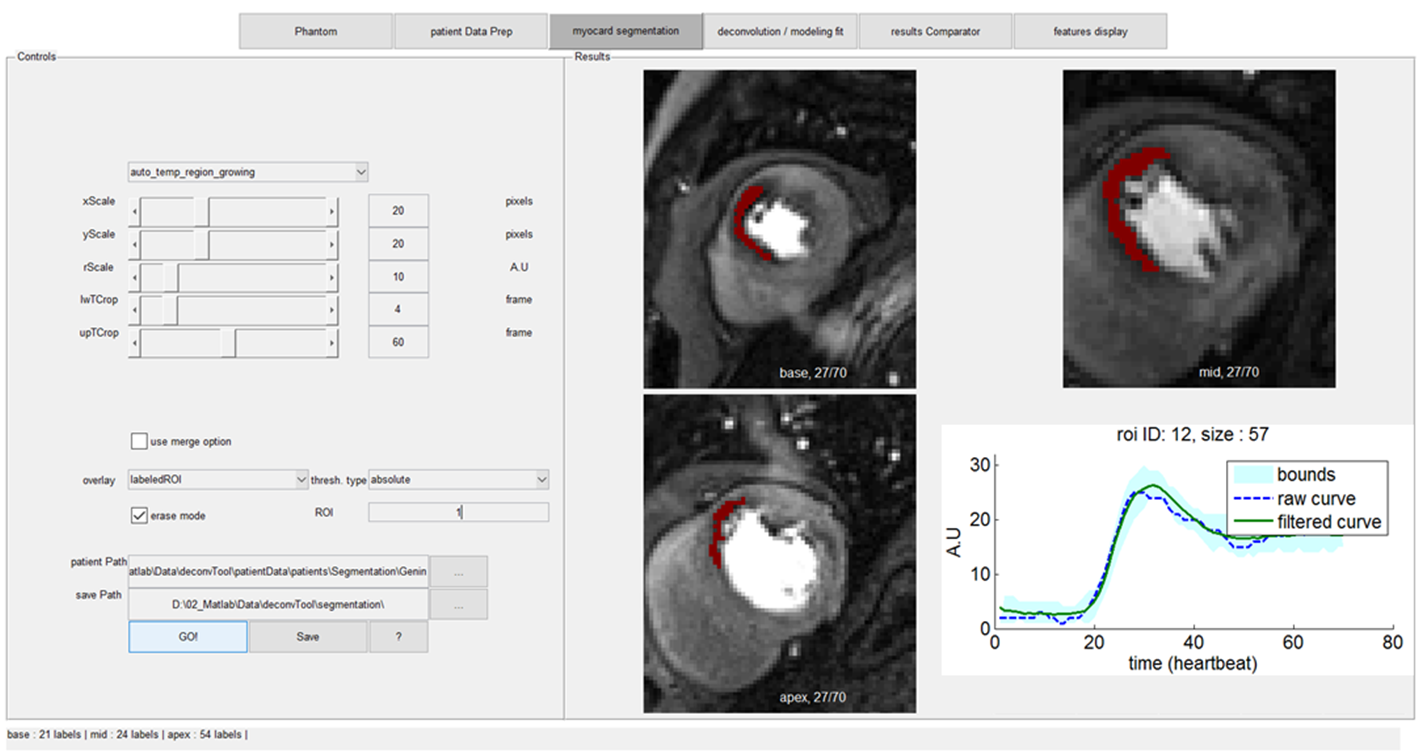Image resolution: width=1423 pixels, height=754 pixels.
Task: Enable the use merge option checkbox
Action: 139,441
